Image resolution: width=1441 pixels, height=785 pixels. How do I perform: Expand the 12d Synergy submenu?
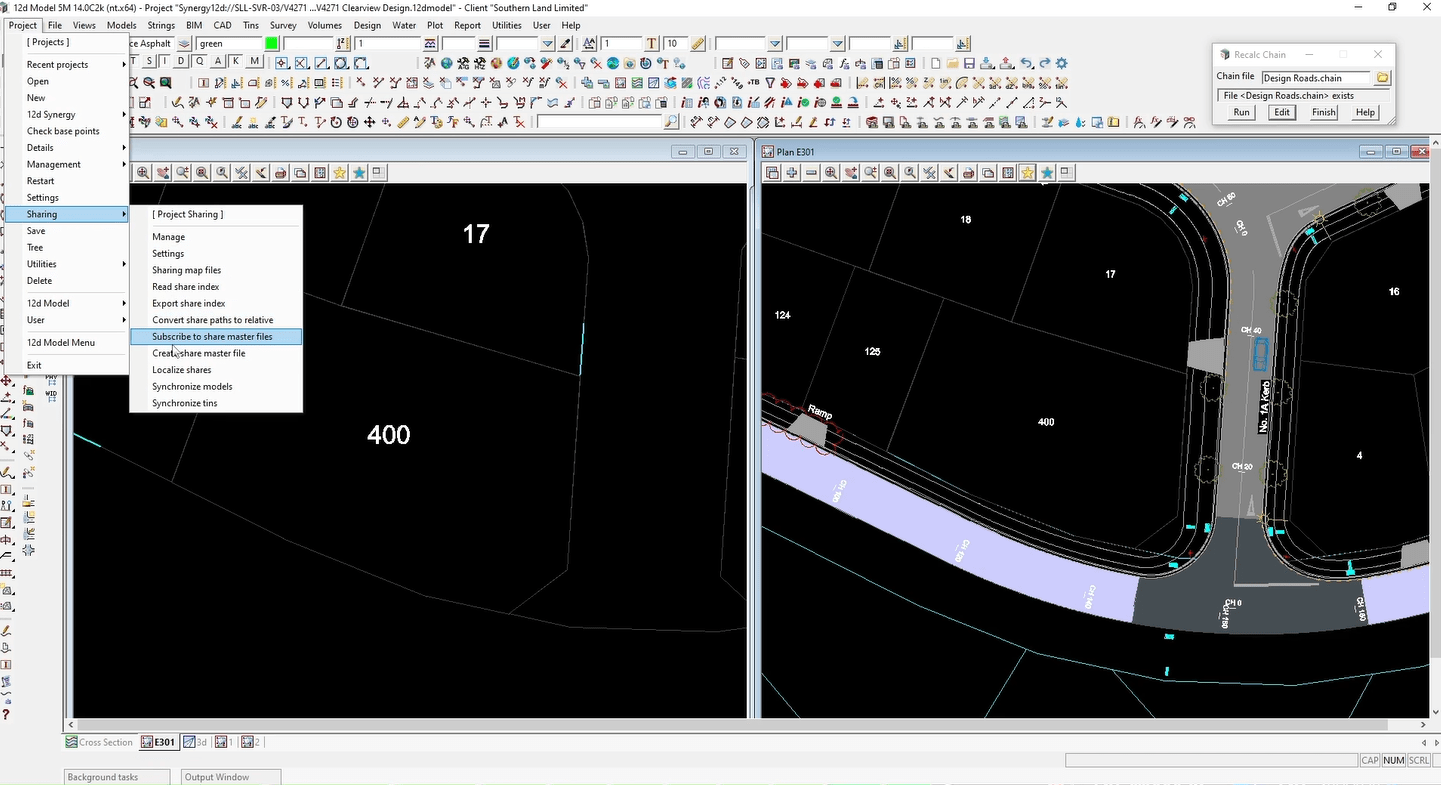tap(67, 115)
